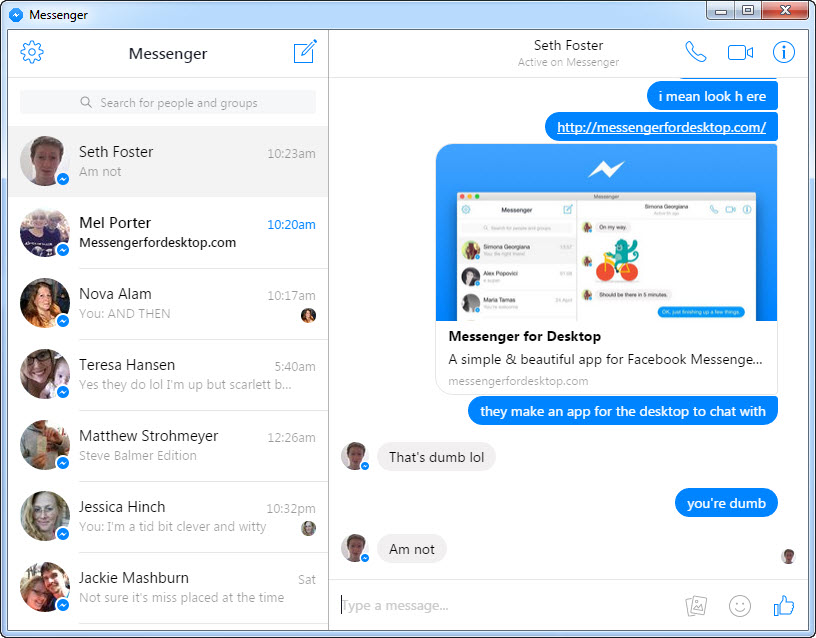
Task: Open the emoji picker
Action: (x=740, y=605)
